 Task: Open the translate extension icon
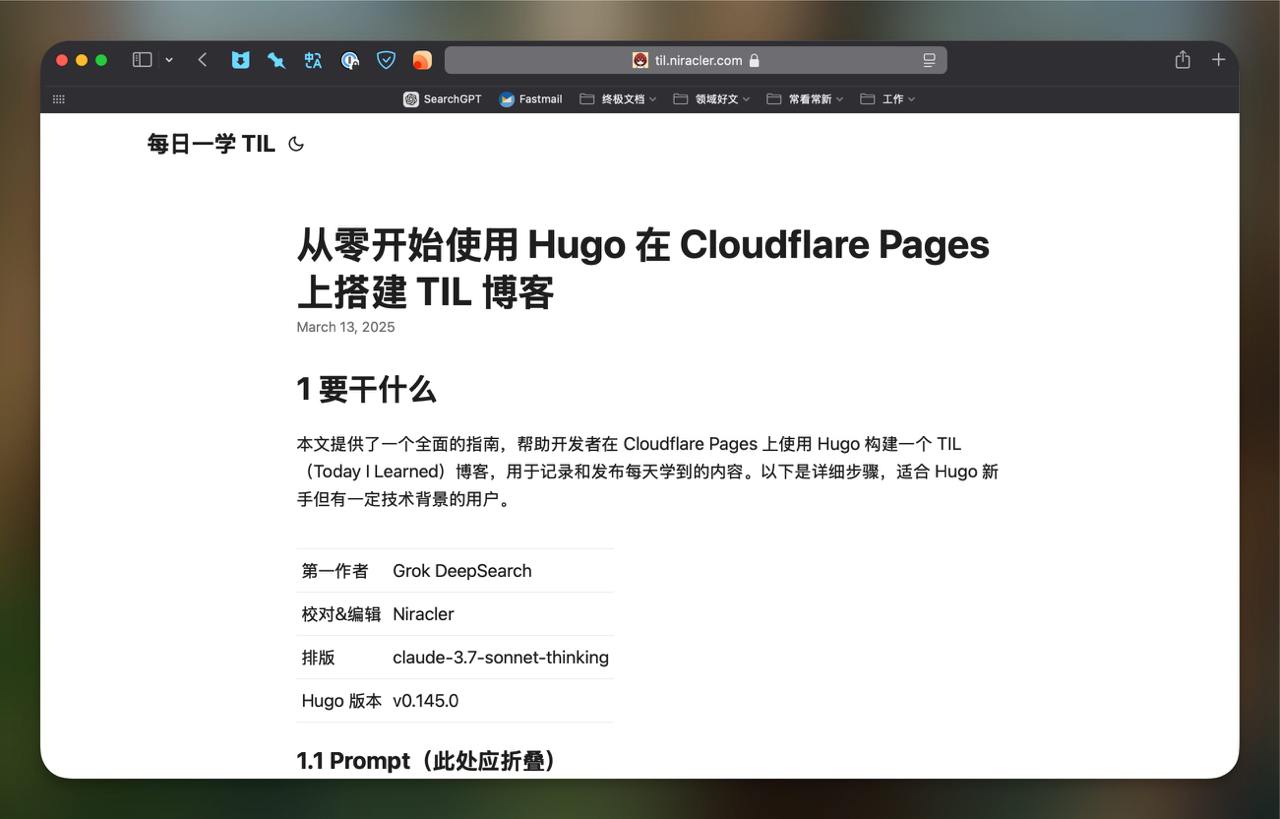(313, 60)
